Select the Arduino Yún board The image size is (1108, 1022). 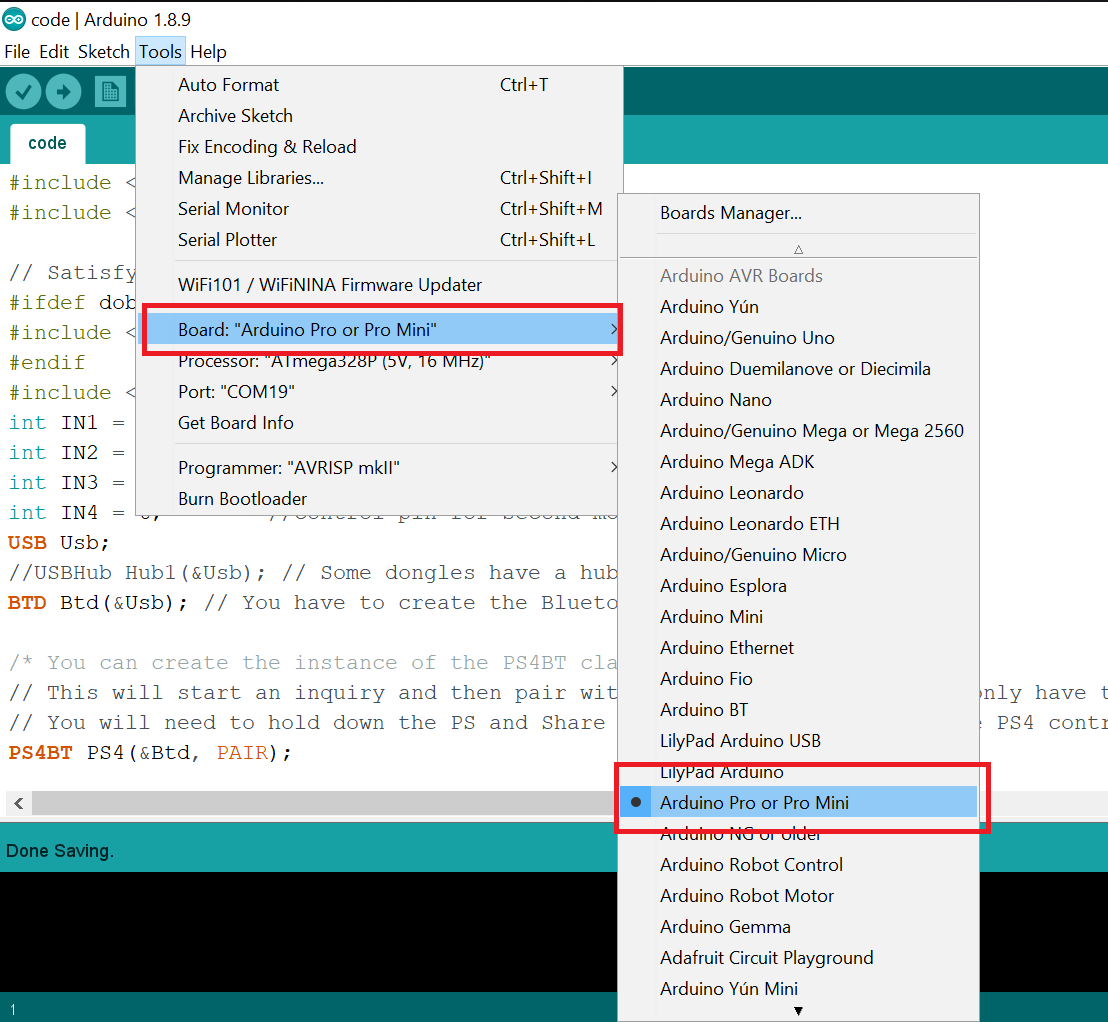(x=798, y=307)
